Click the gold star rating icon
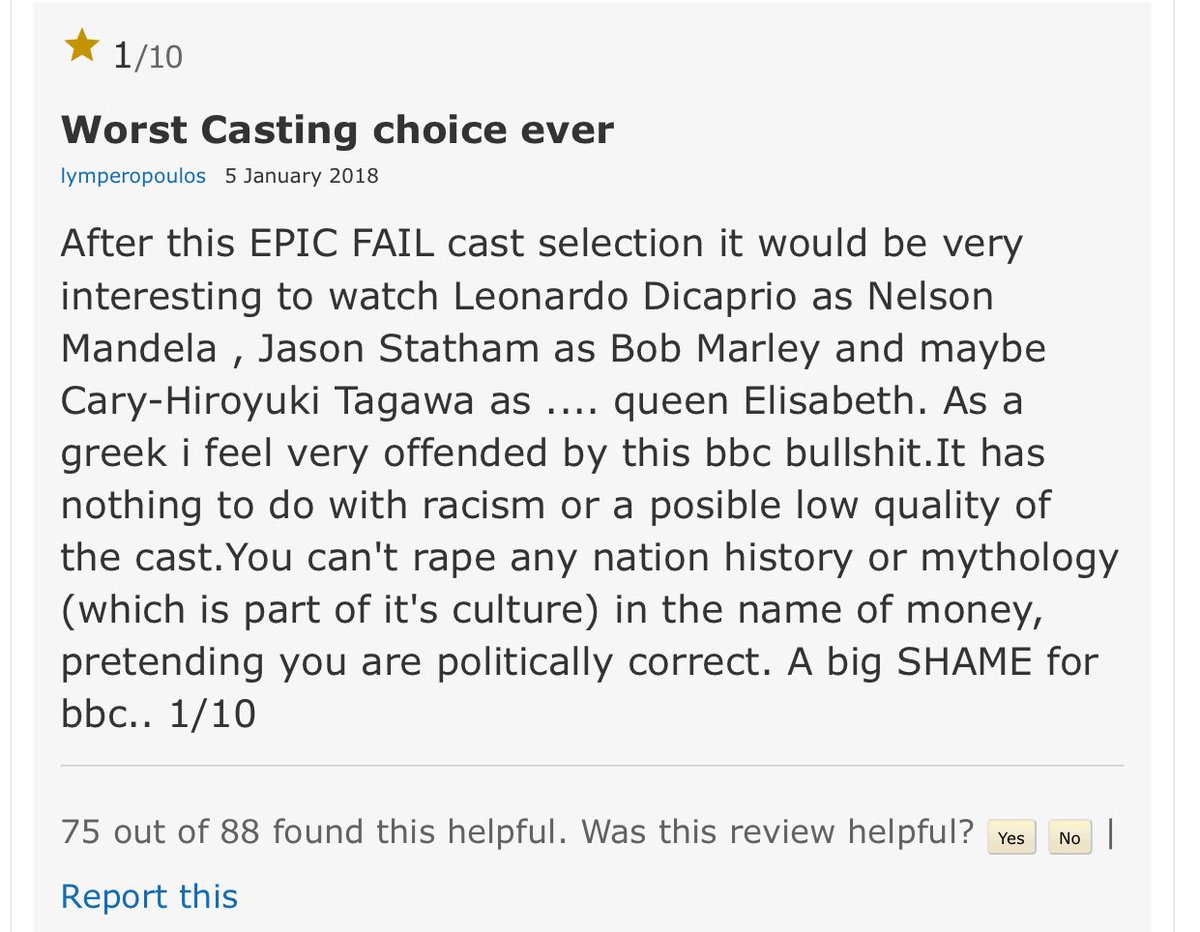 click(x=82, y=47)
